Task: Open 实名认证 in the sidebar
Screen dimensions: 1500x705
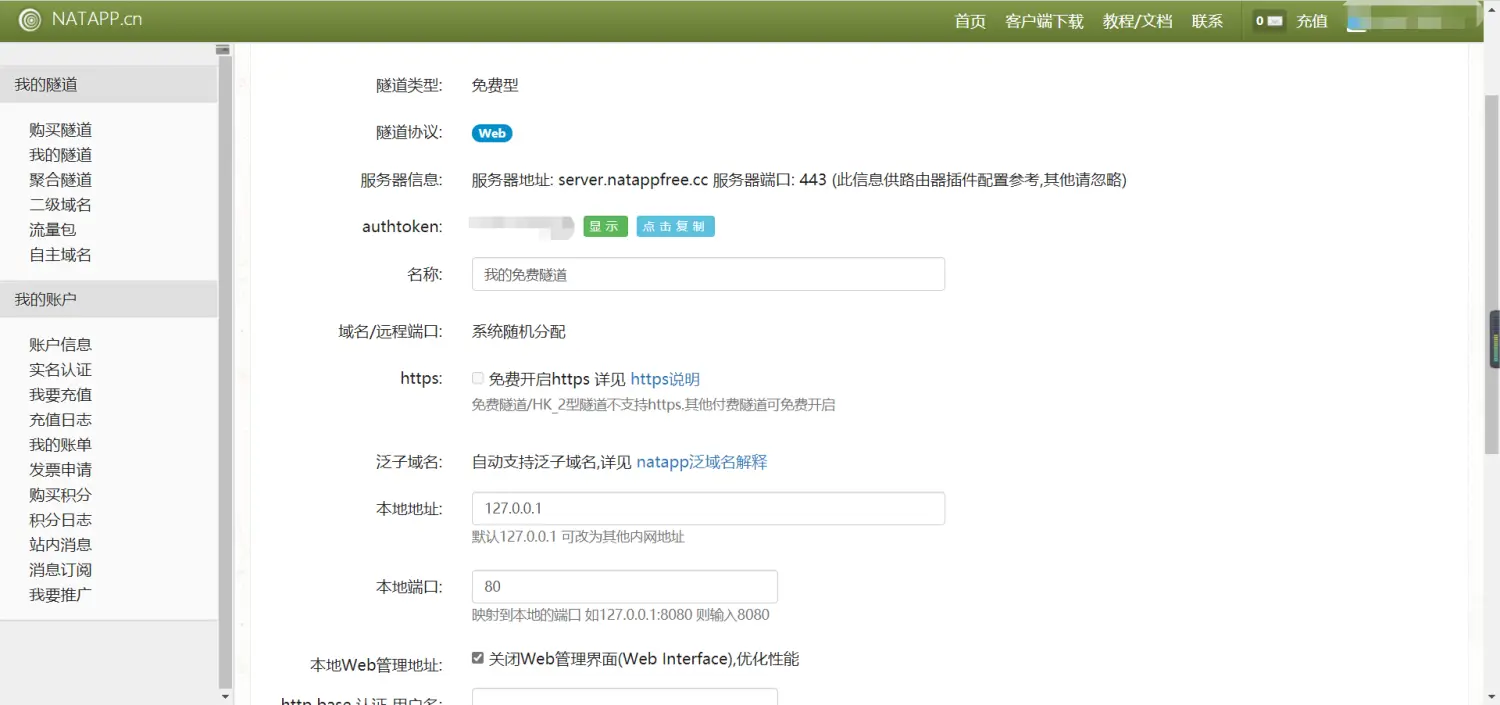Action: pyautogui.click(x=61, y=370)
